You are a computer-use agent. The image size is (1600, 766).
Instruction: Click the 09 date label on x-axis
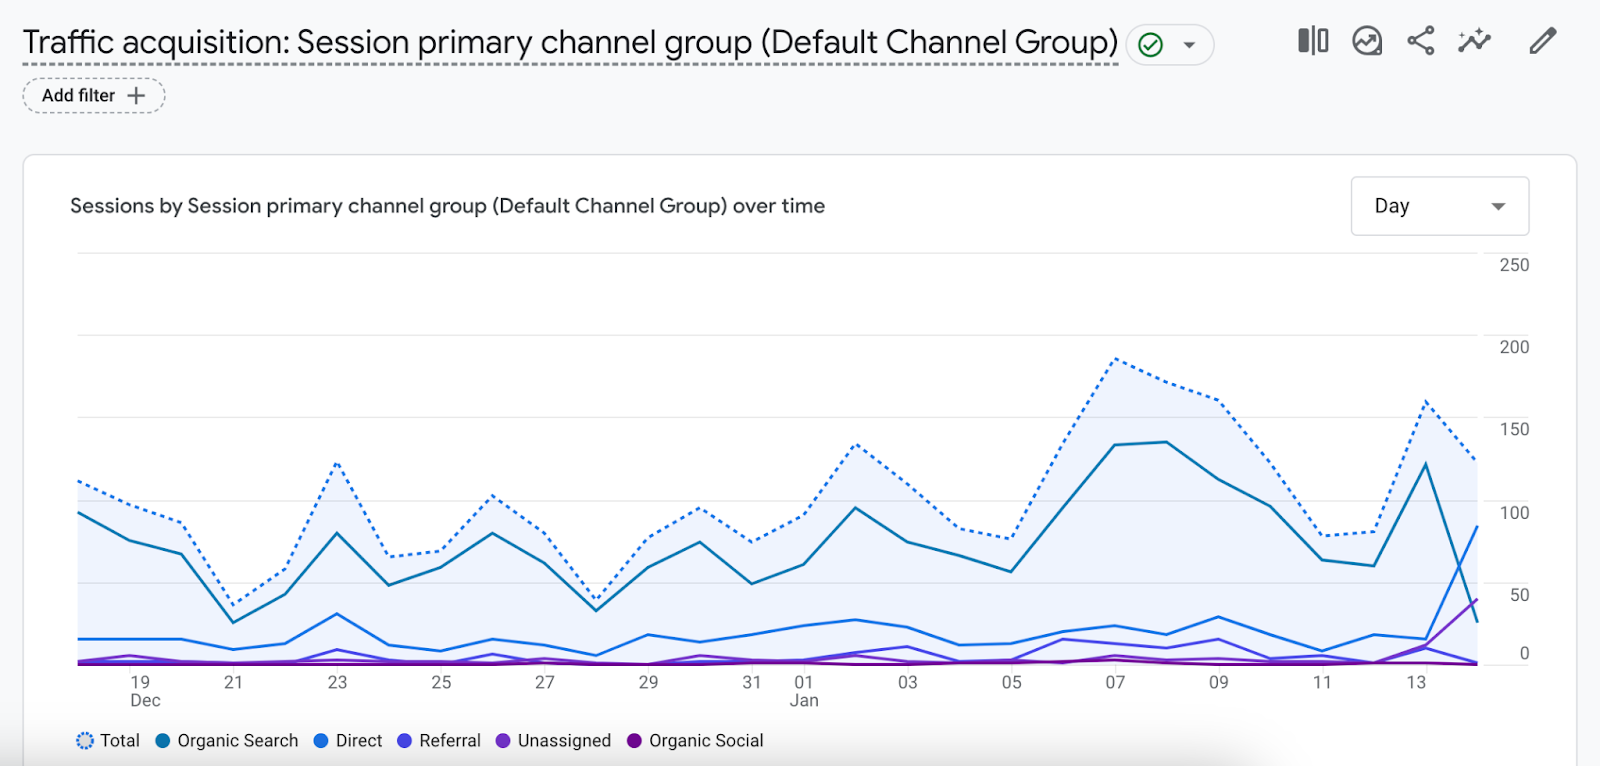(1218, 682)
